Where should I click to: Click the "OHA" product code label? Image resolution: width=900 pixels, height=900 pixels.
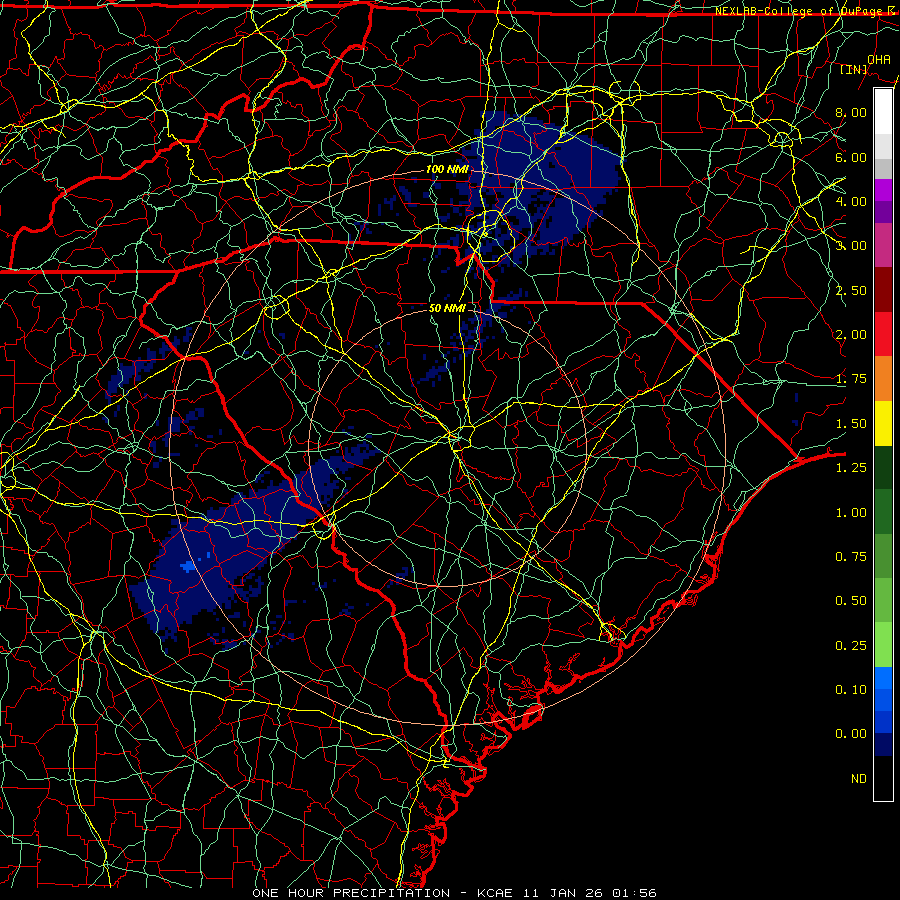(x=879, y=59)
